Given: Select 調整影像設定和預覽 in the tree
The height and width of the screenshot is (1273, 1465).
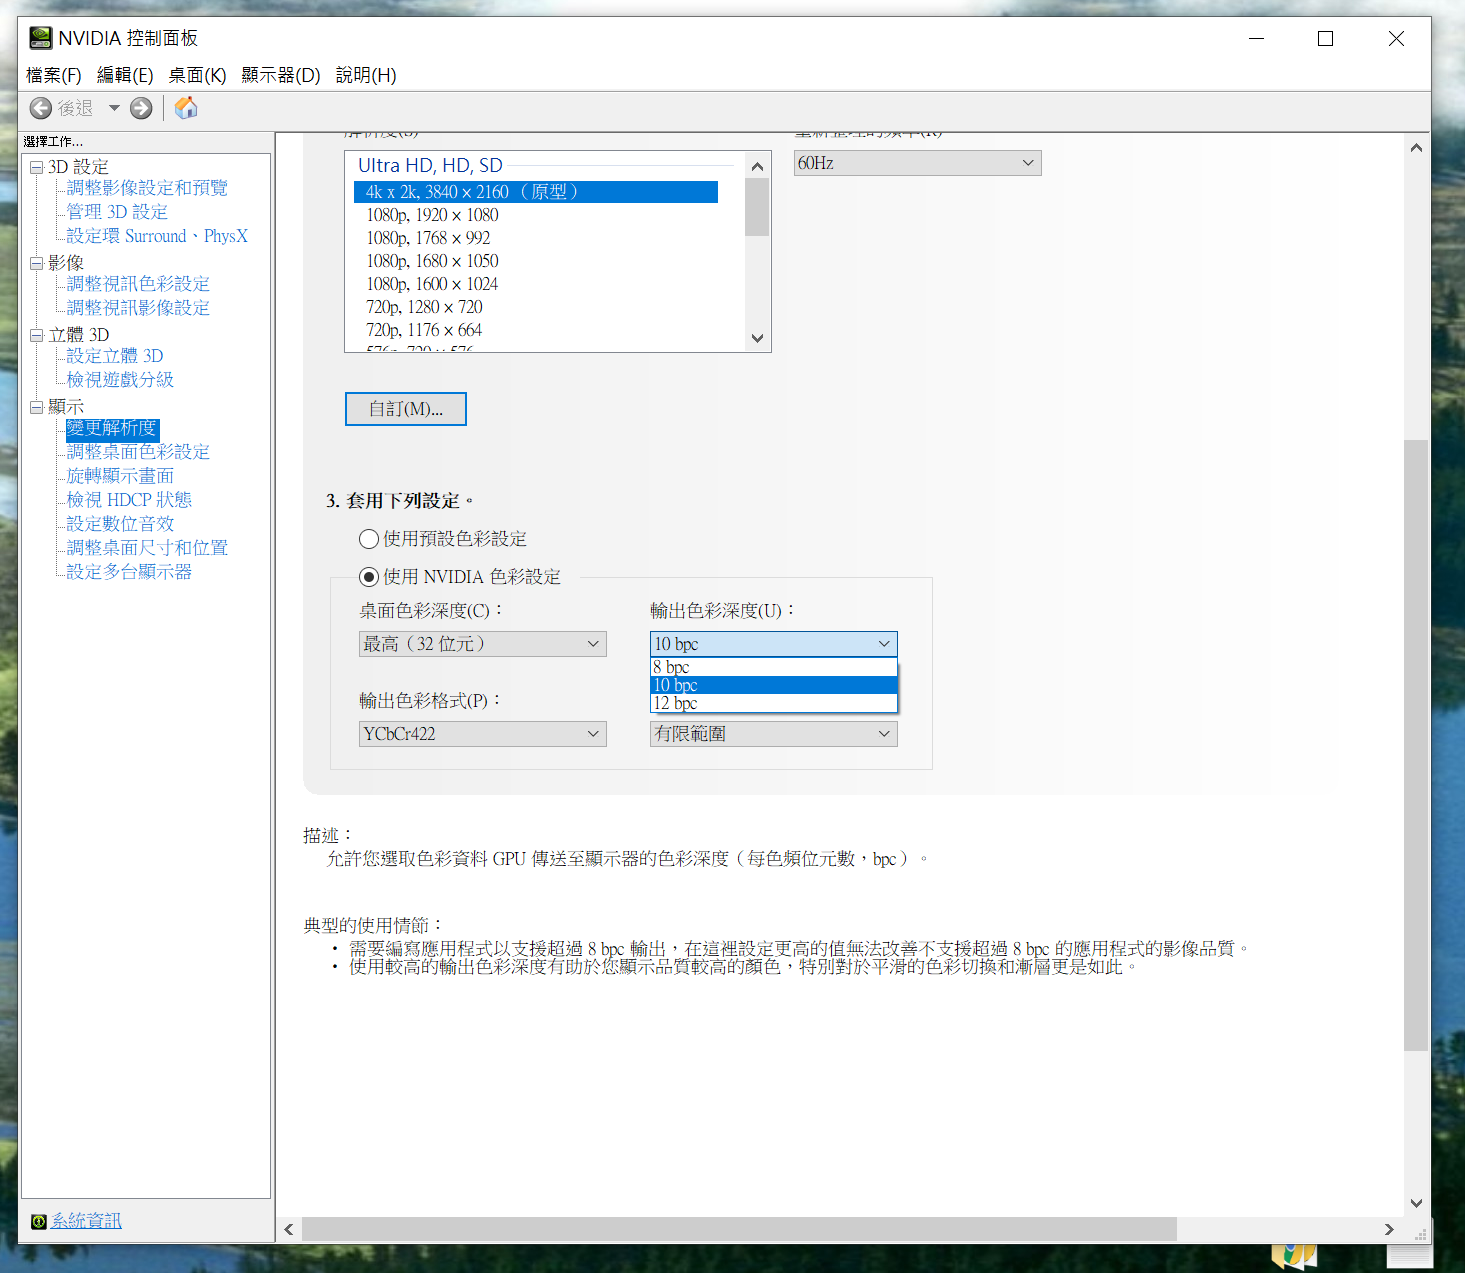Looking at the screenshot, I should [x=147, y=188].
